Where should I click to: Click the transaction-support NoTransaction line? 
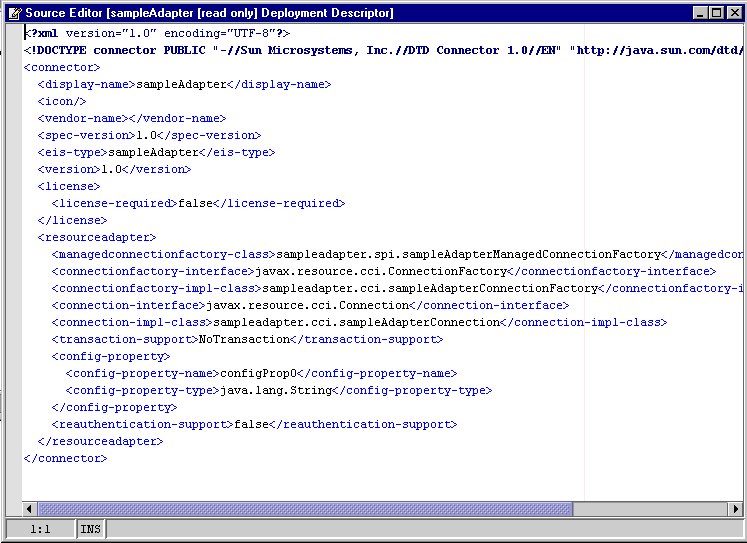[247, 340]
